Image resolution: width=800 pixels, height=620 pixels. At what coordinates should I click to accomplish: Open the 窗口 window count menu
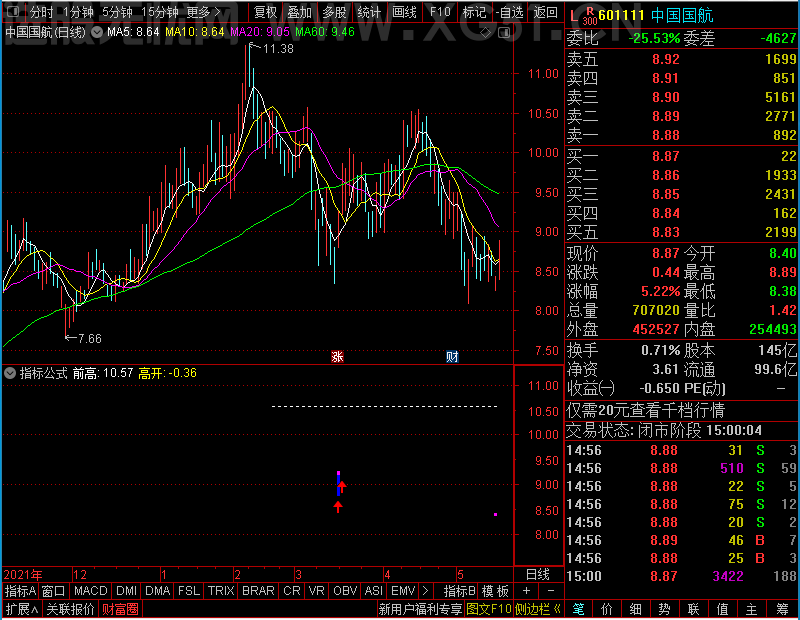(54, 591)
